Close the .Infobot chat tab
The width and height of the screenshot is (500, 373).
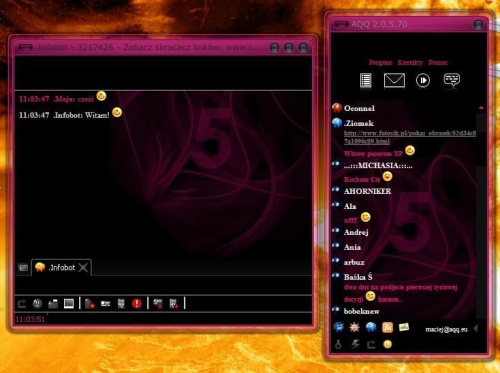tap(83, 267)
